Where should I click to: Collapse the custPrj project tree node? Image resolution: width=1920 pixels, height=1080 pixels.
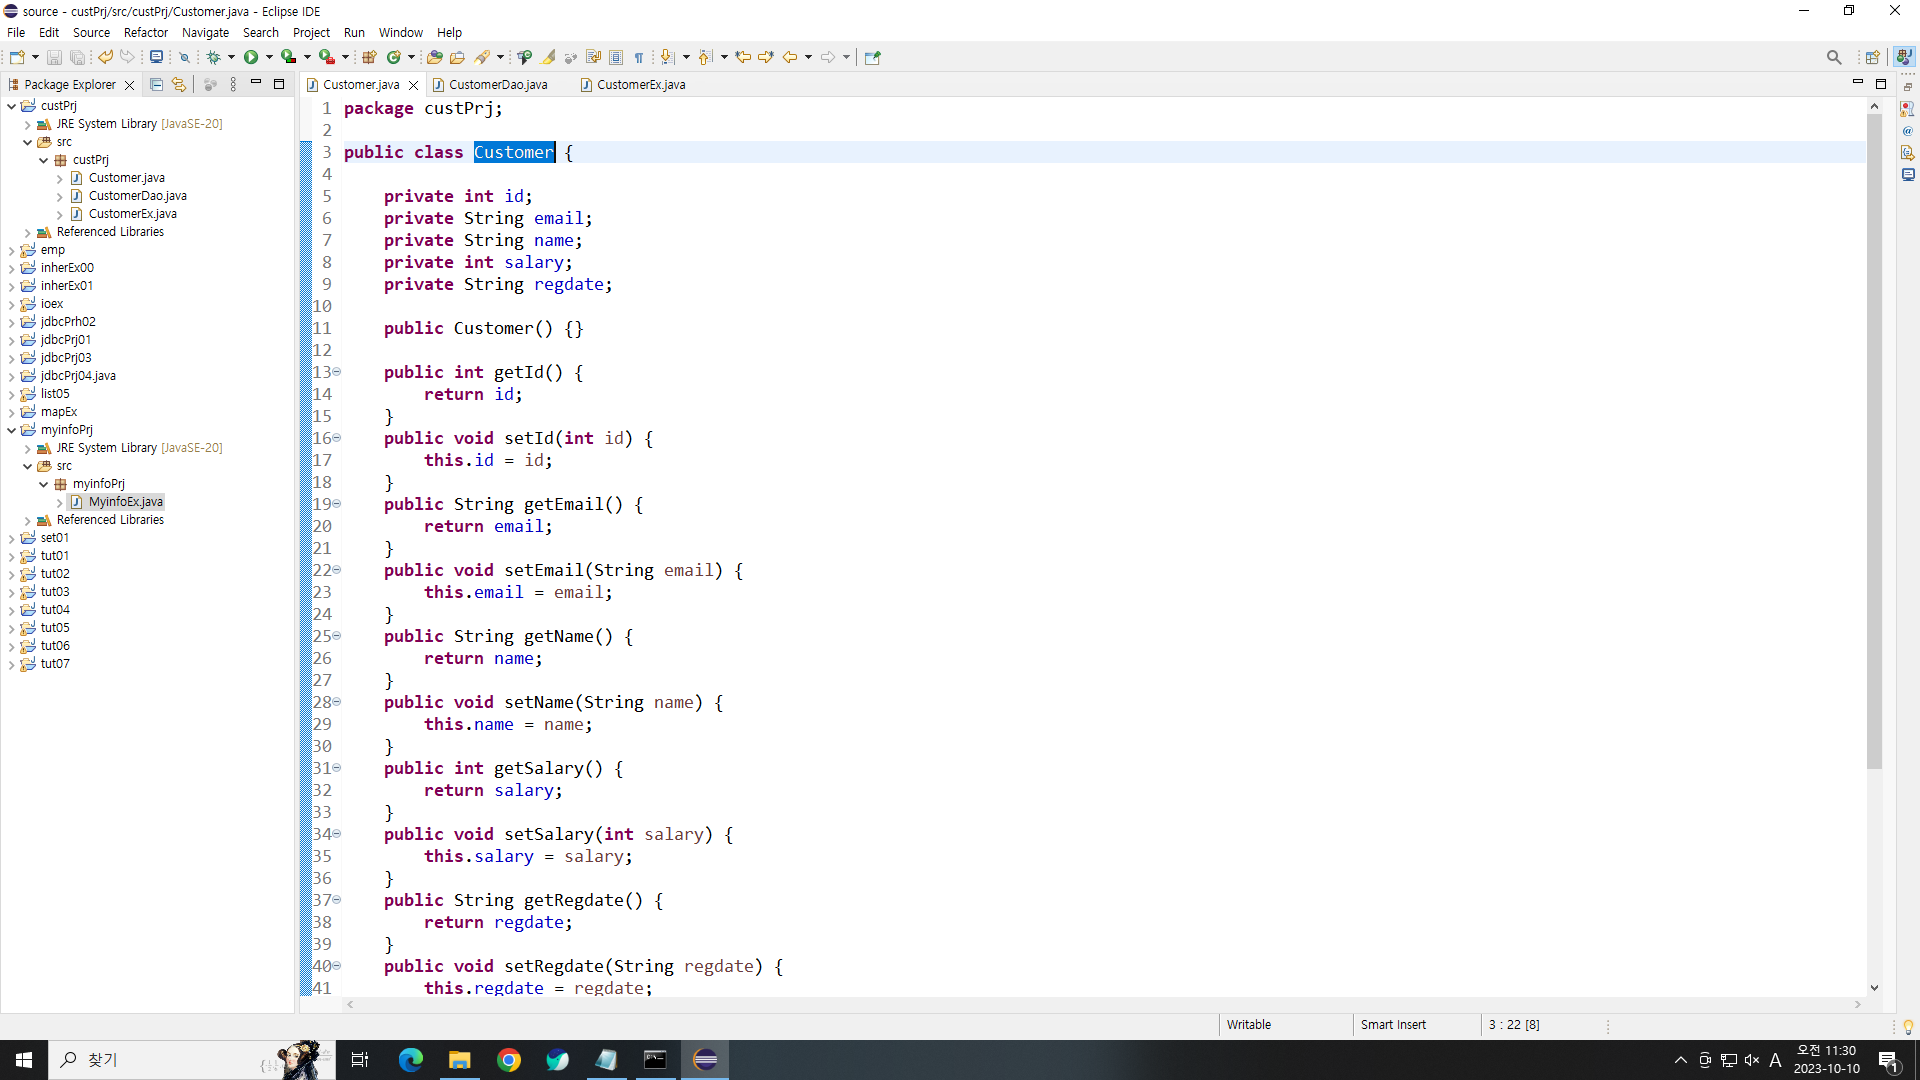point(11,106)
